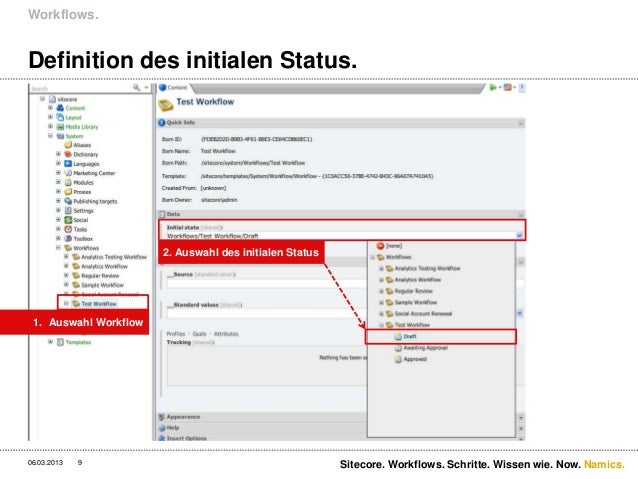Image resolution: width=638 pixels, height=479 pixels.
Task: Select the Content item icon
Action: (60, 108)
